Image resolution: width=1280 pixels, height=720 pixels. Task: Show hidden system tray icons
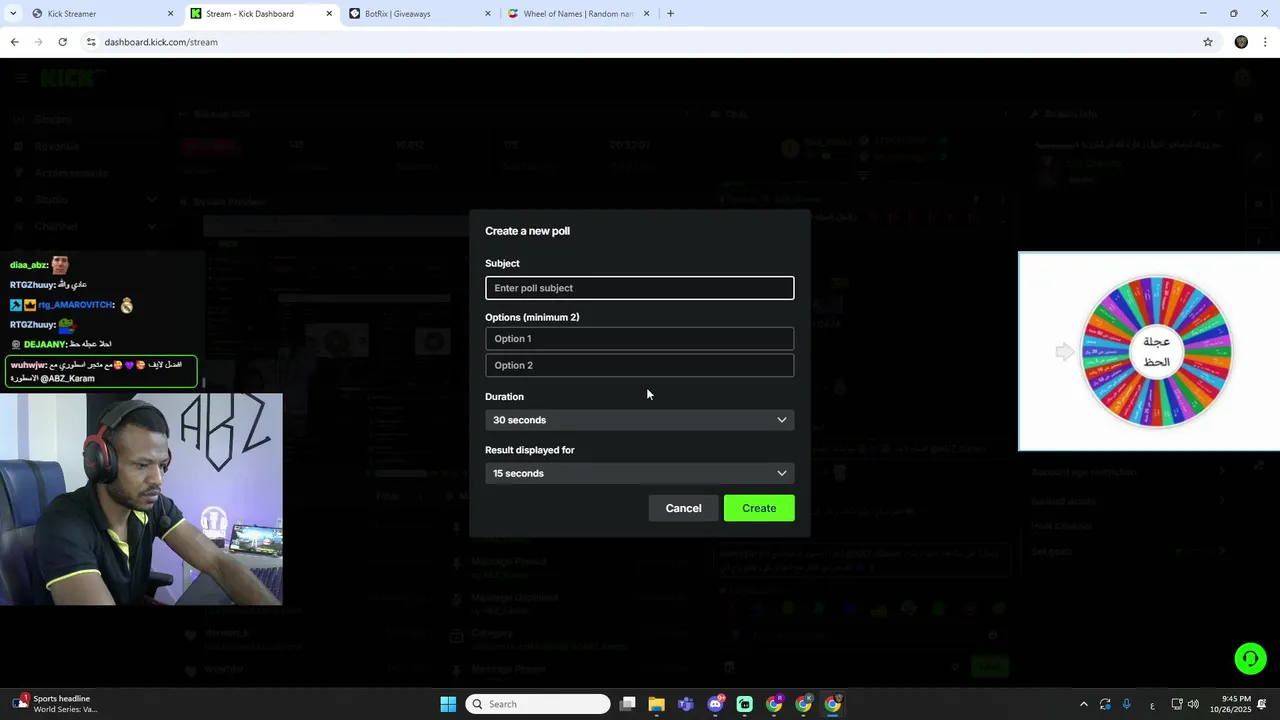[x=1083, y=704]
